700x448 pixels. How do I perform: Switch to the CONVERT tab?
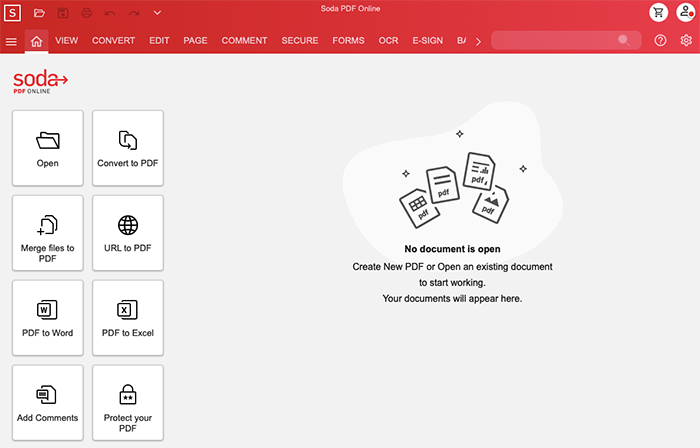tap(114, 41)
